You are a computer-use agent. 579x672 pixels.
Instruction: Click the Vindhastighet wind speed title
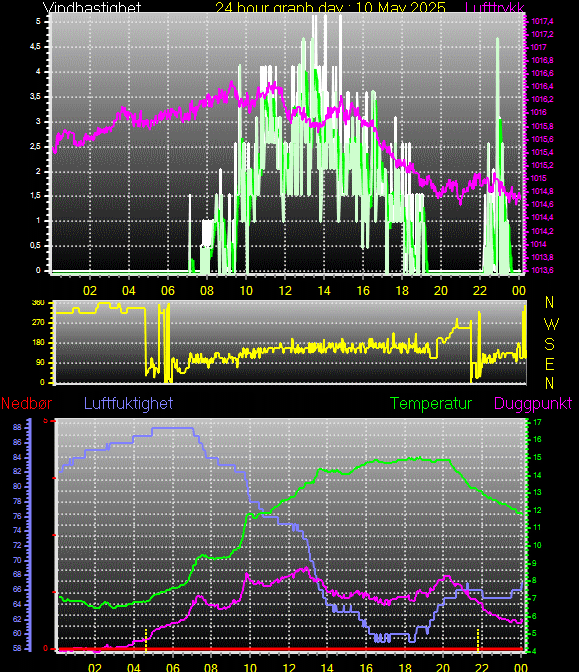coord(92,7)
